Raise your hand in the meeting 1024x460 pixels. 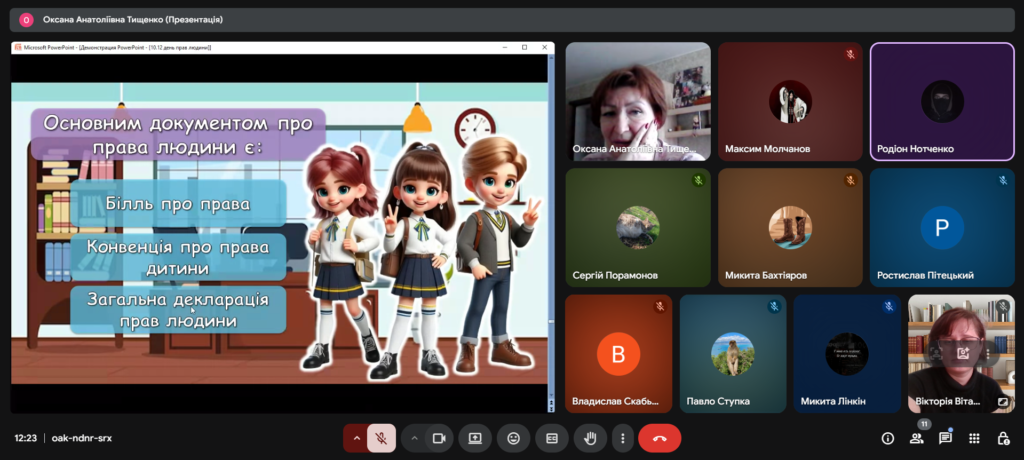coord(590,438)
